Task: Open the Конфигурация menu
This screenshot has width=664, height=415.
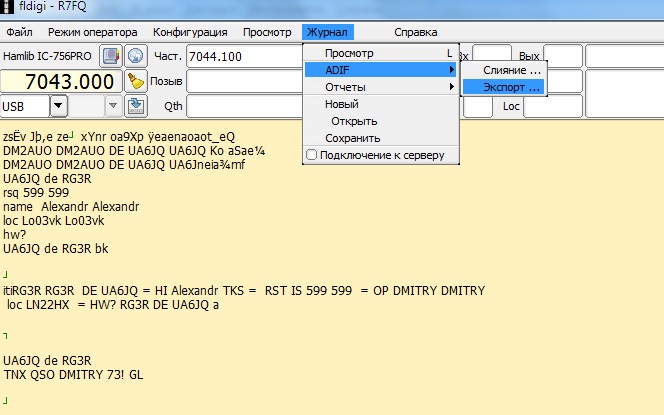Action: (190, 32)
